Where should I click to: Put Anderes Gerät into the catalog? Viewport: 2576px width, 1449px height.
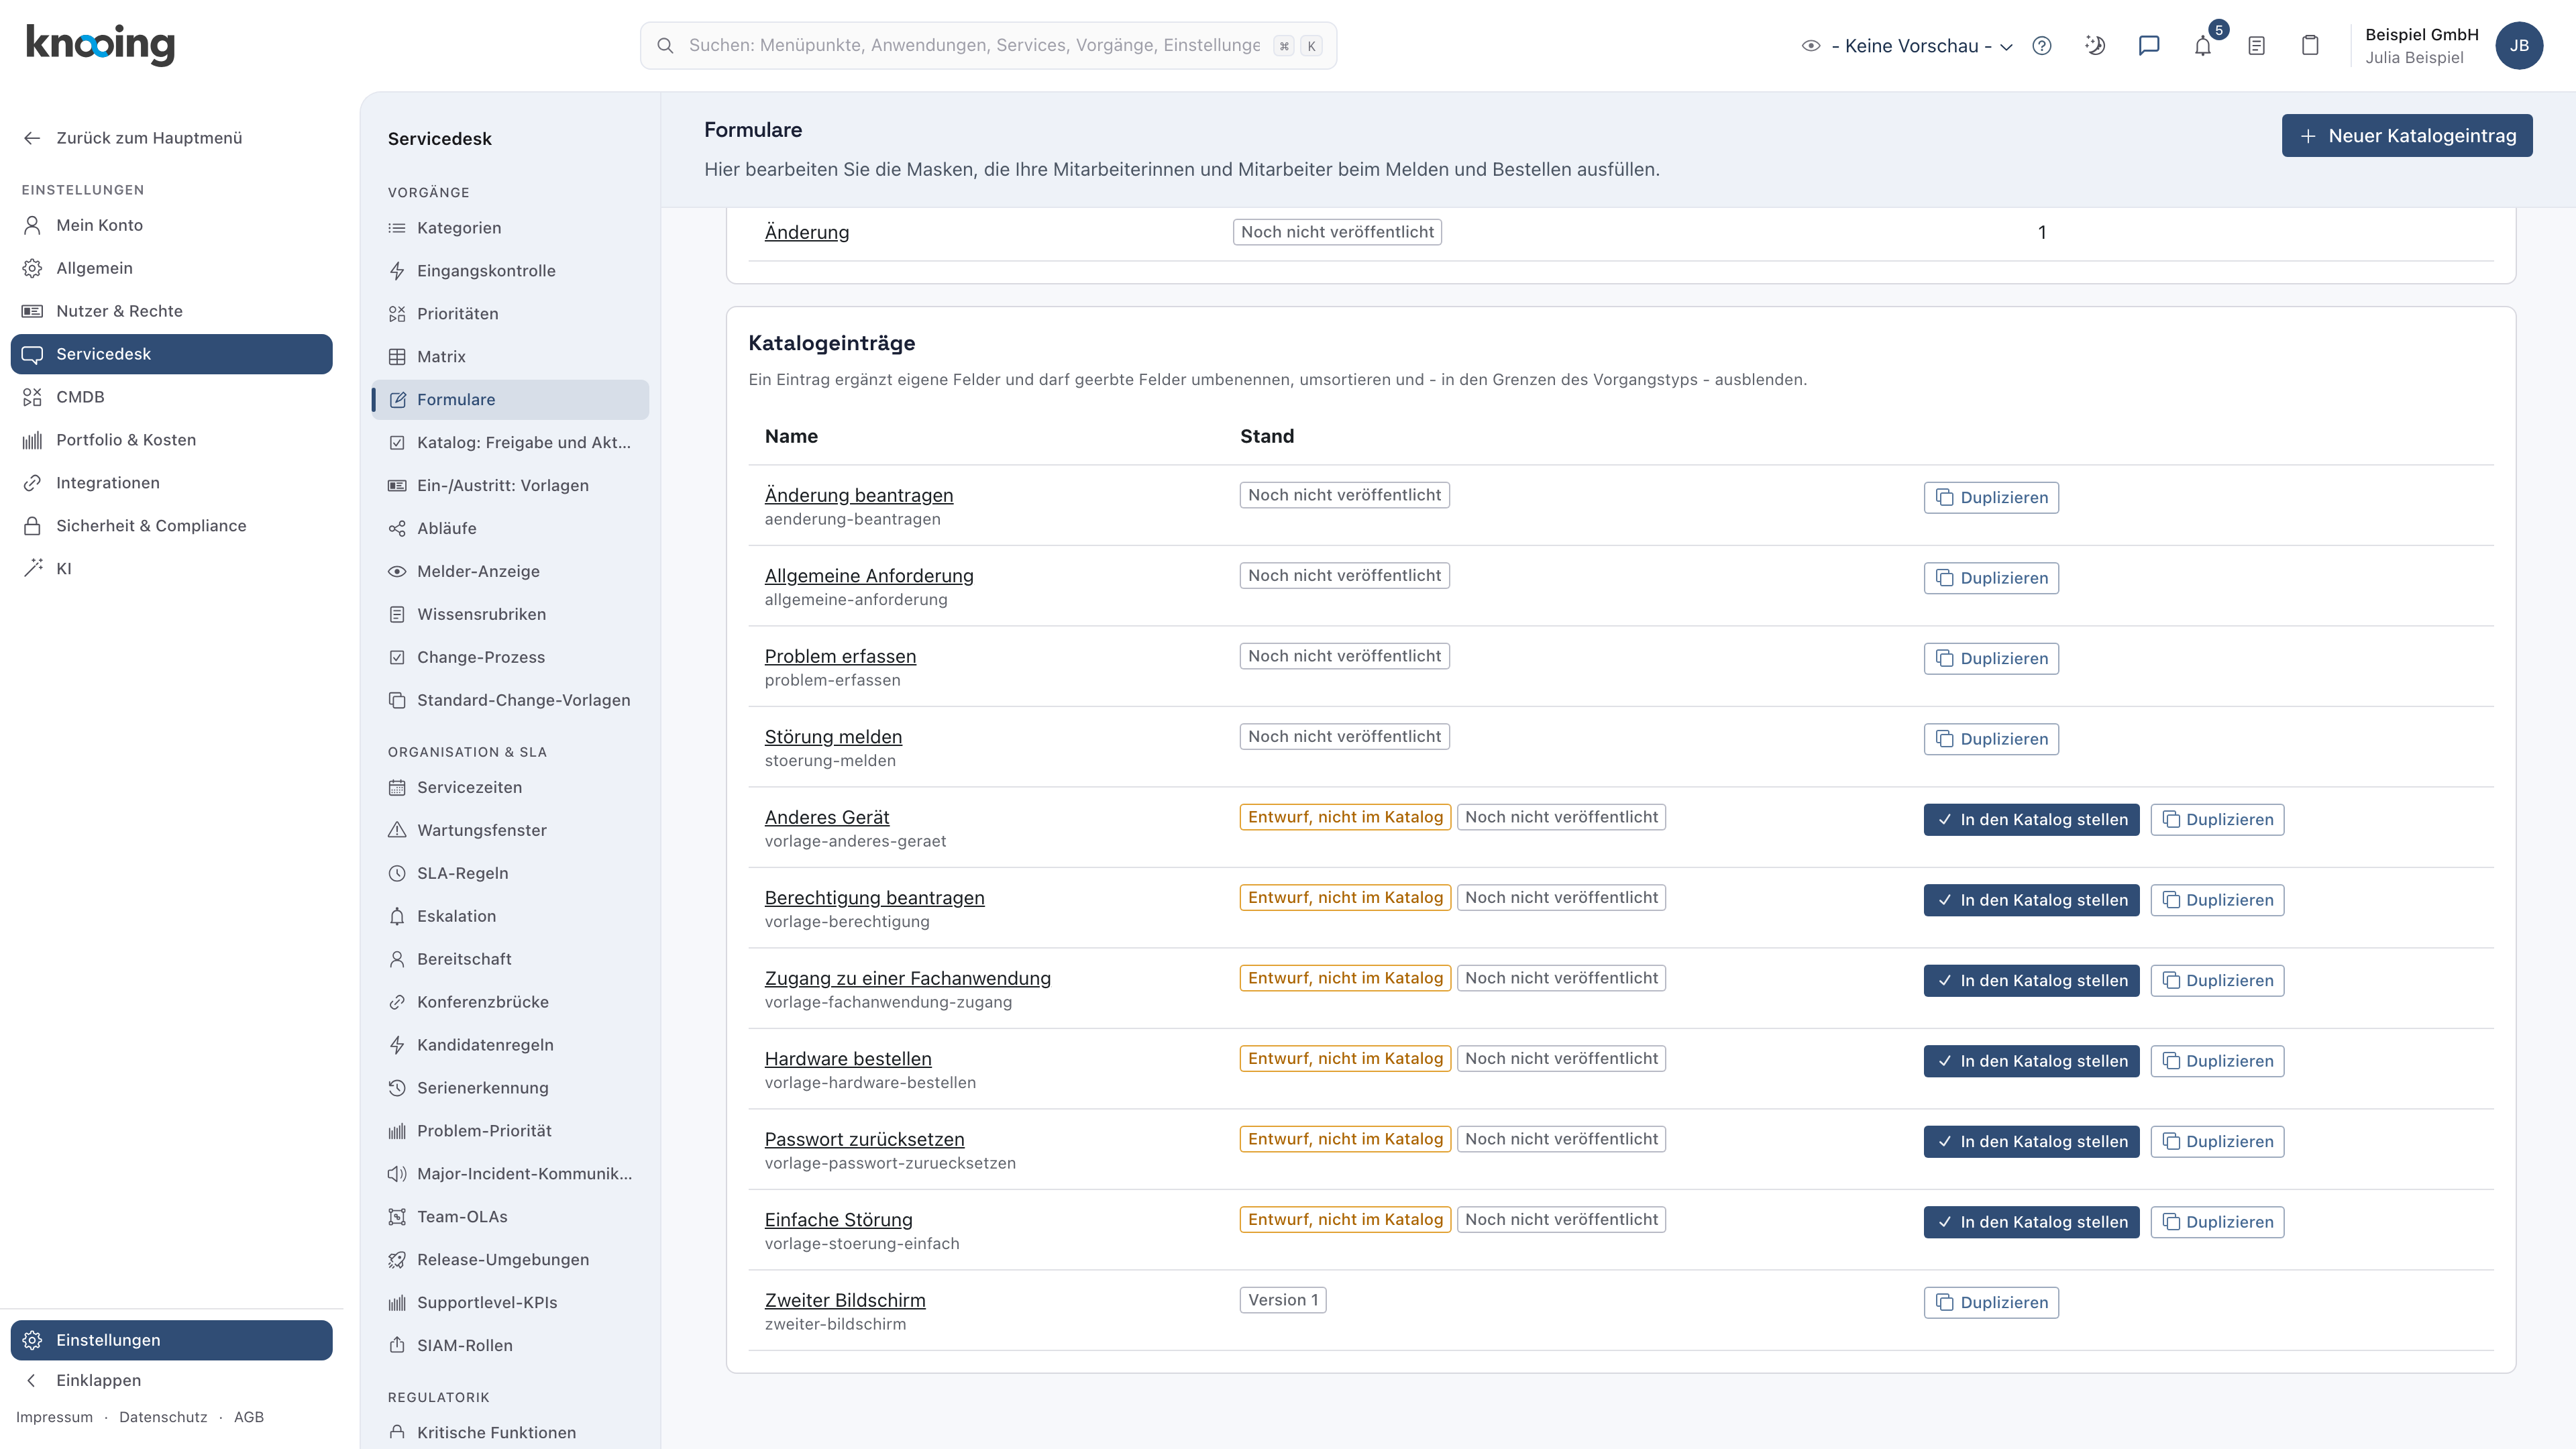[x=2031, y=820]
